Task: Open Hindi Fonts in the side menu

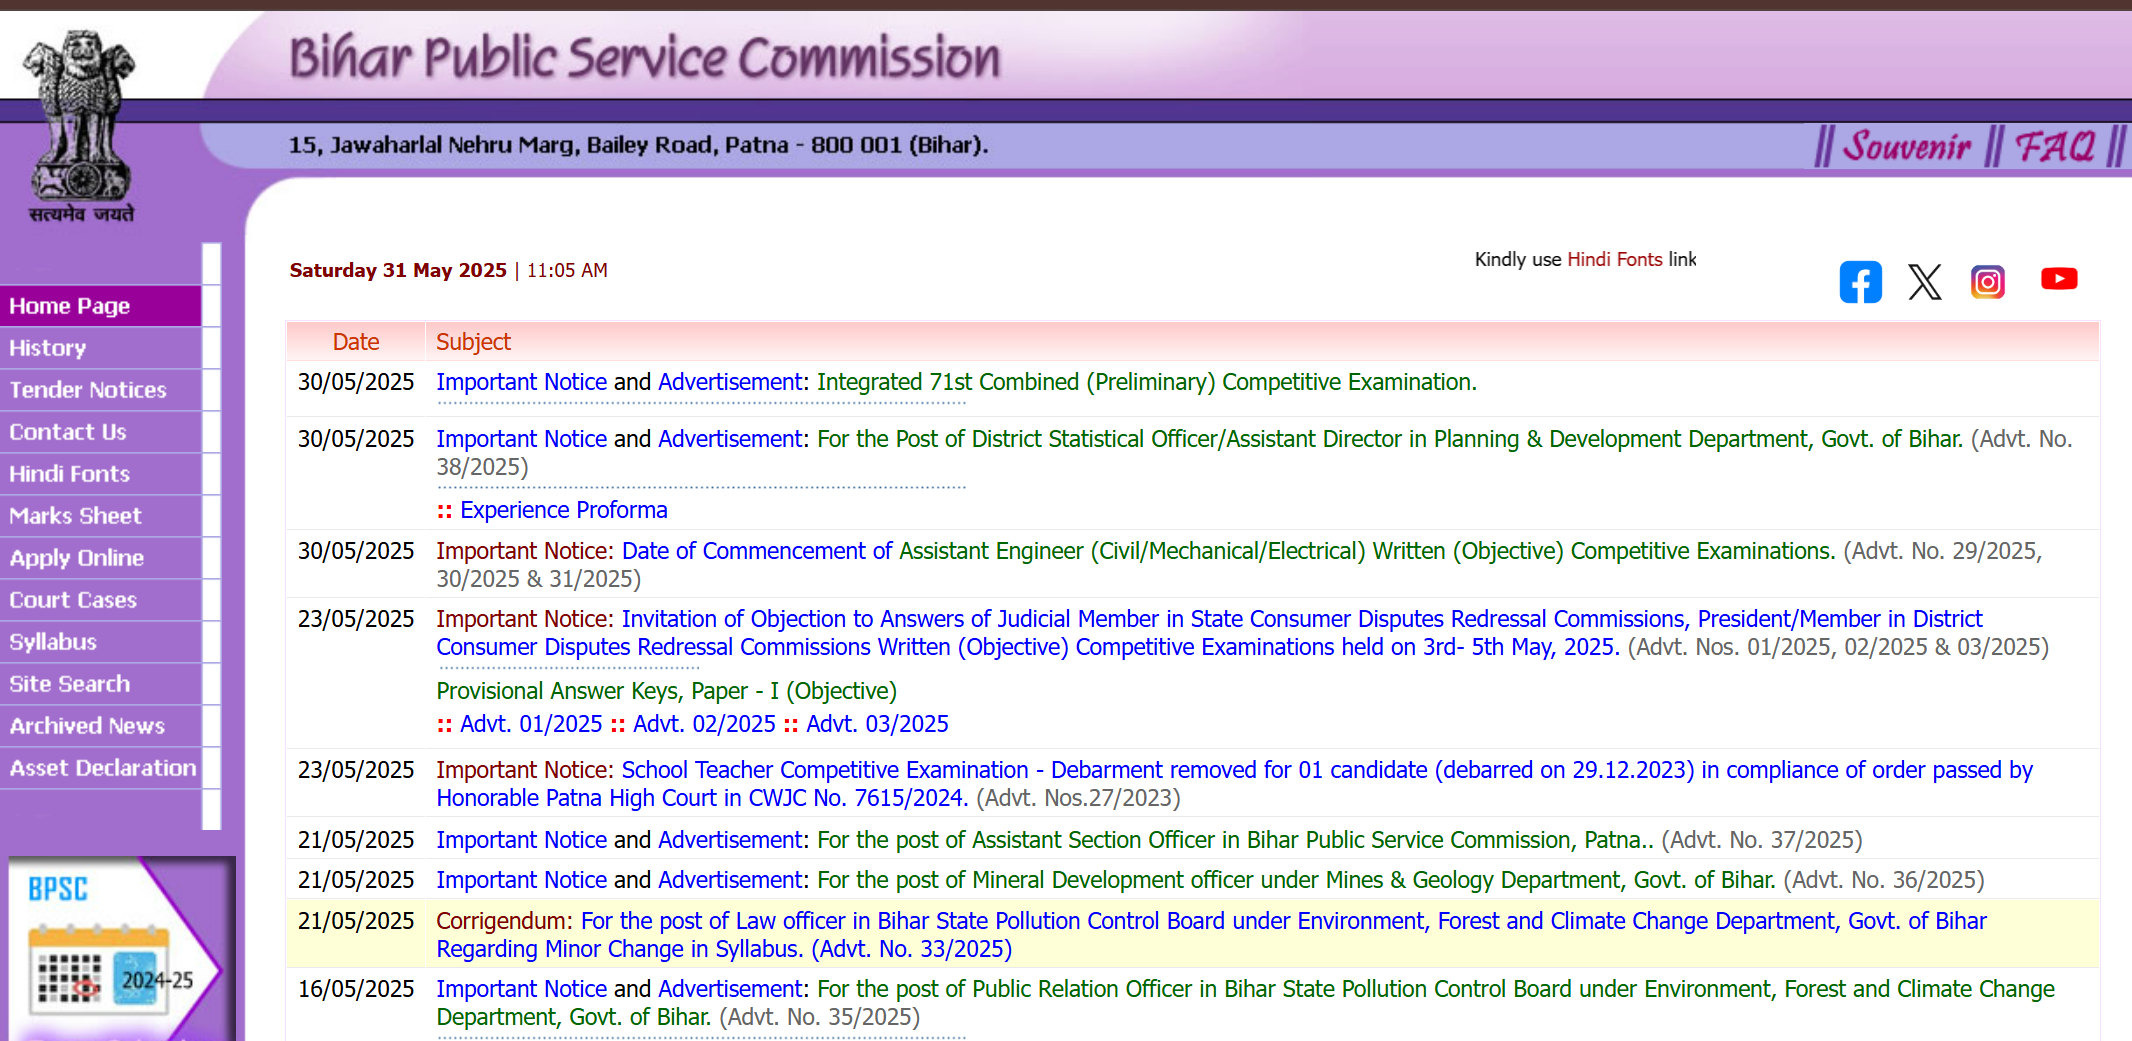Action: tap(100, 474)
